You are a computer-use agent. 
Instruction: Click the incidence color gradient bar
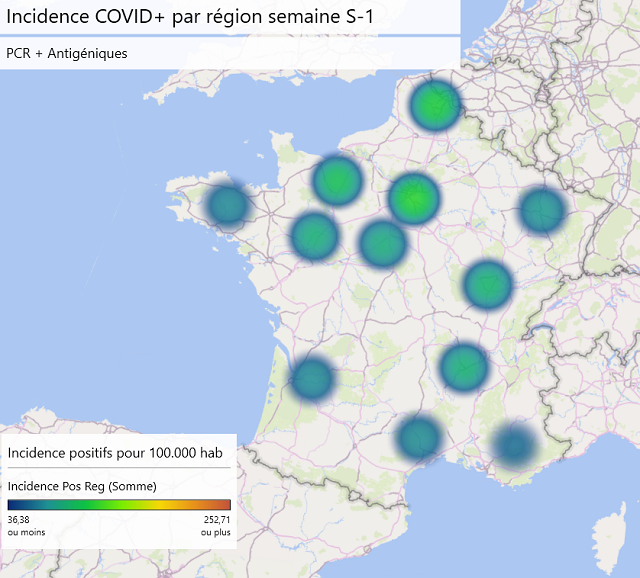click(119, 505)
